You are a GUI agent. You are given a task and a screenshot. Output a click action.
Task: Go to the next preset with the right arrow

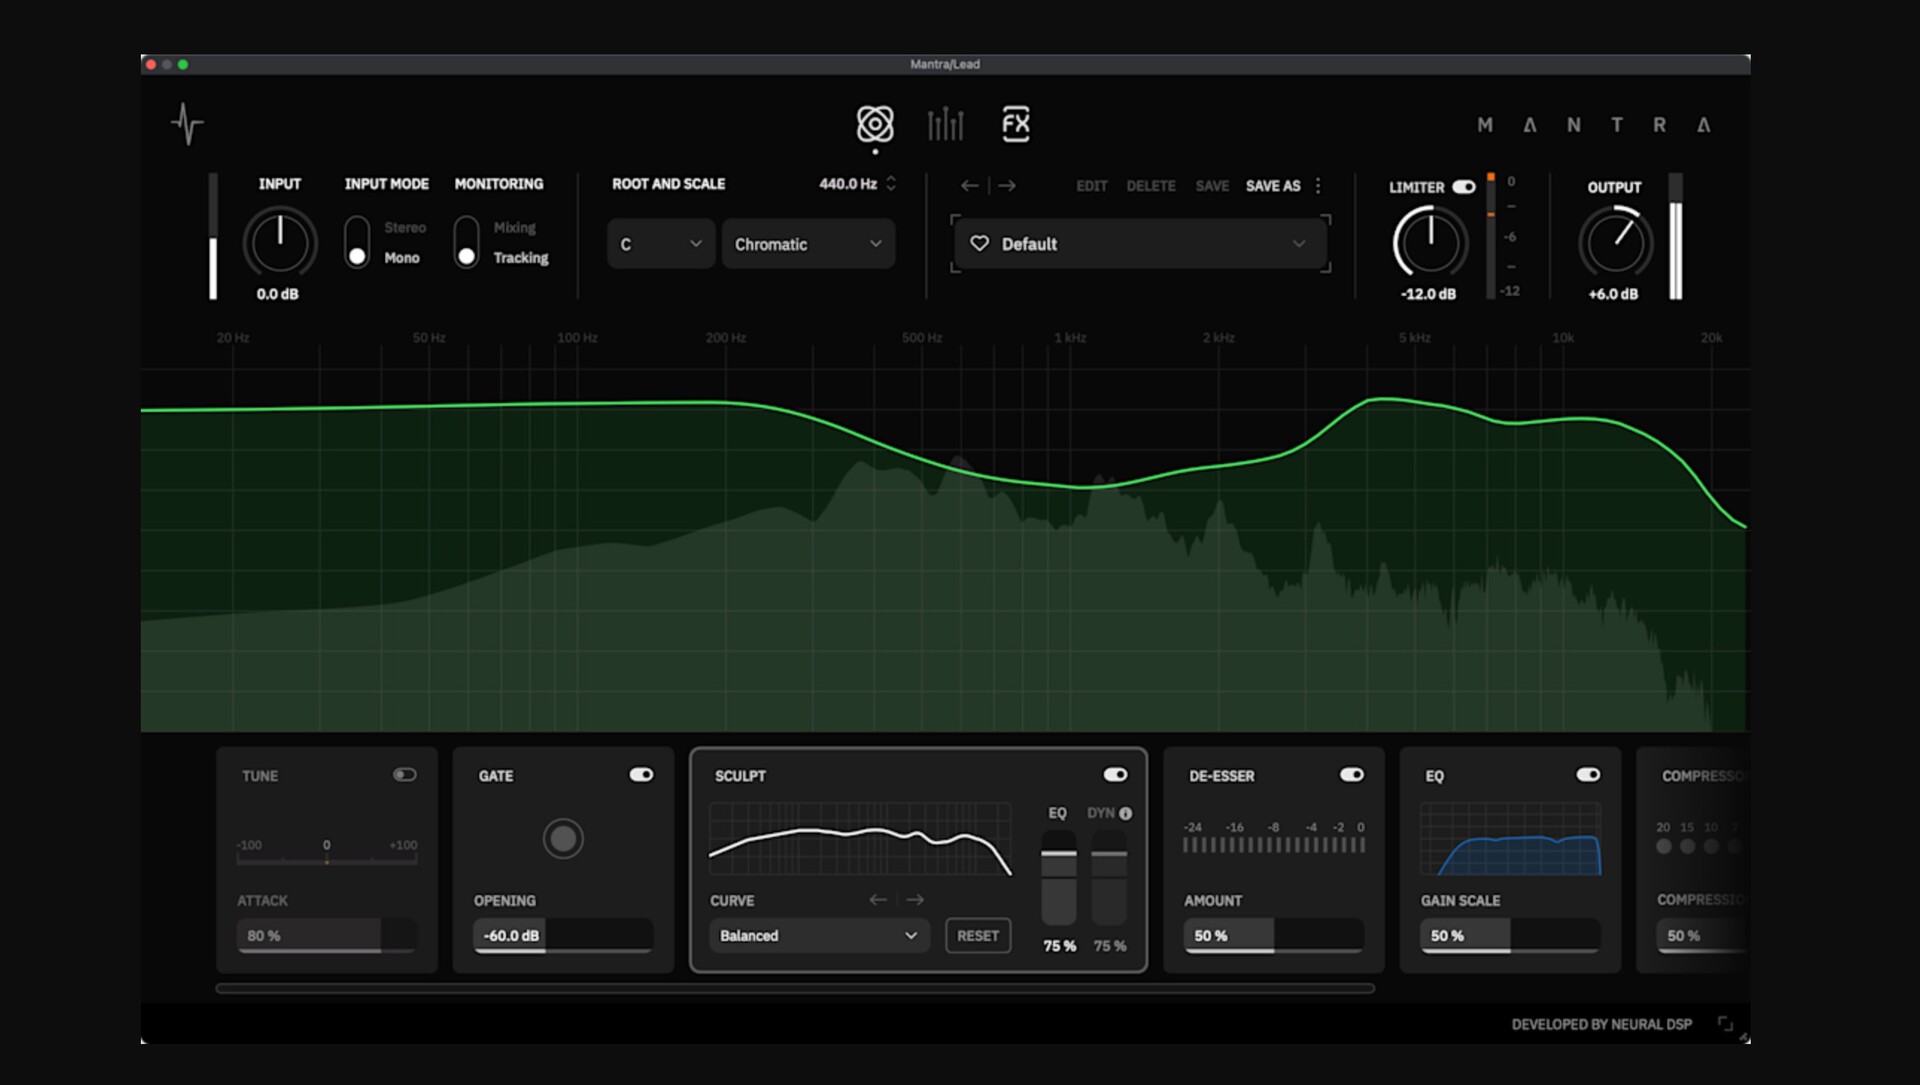1007,185
